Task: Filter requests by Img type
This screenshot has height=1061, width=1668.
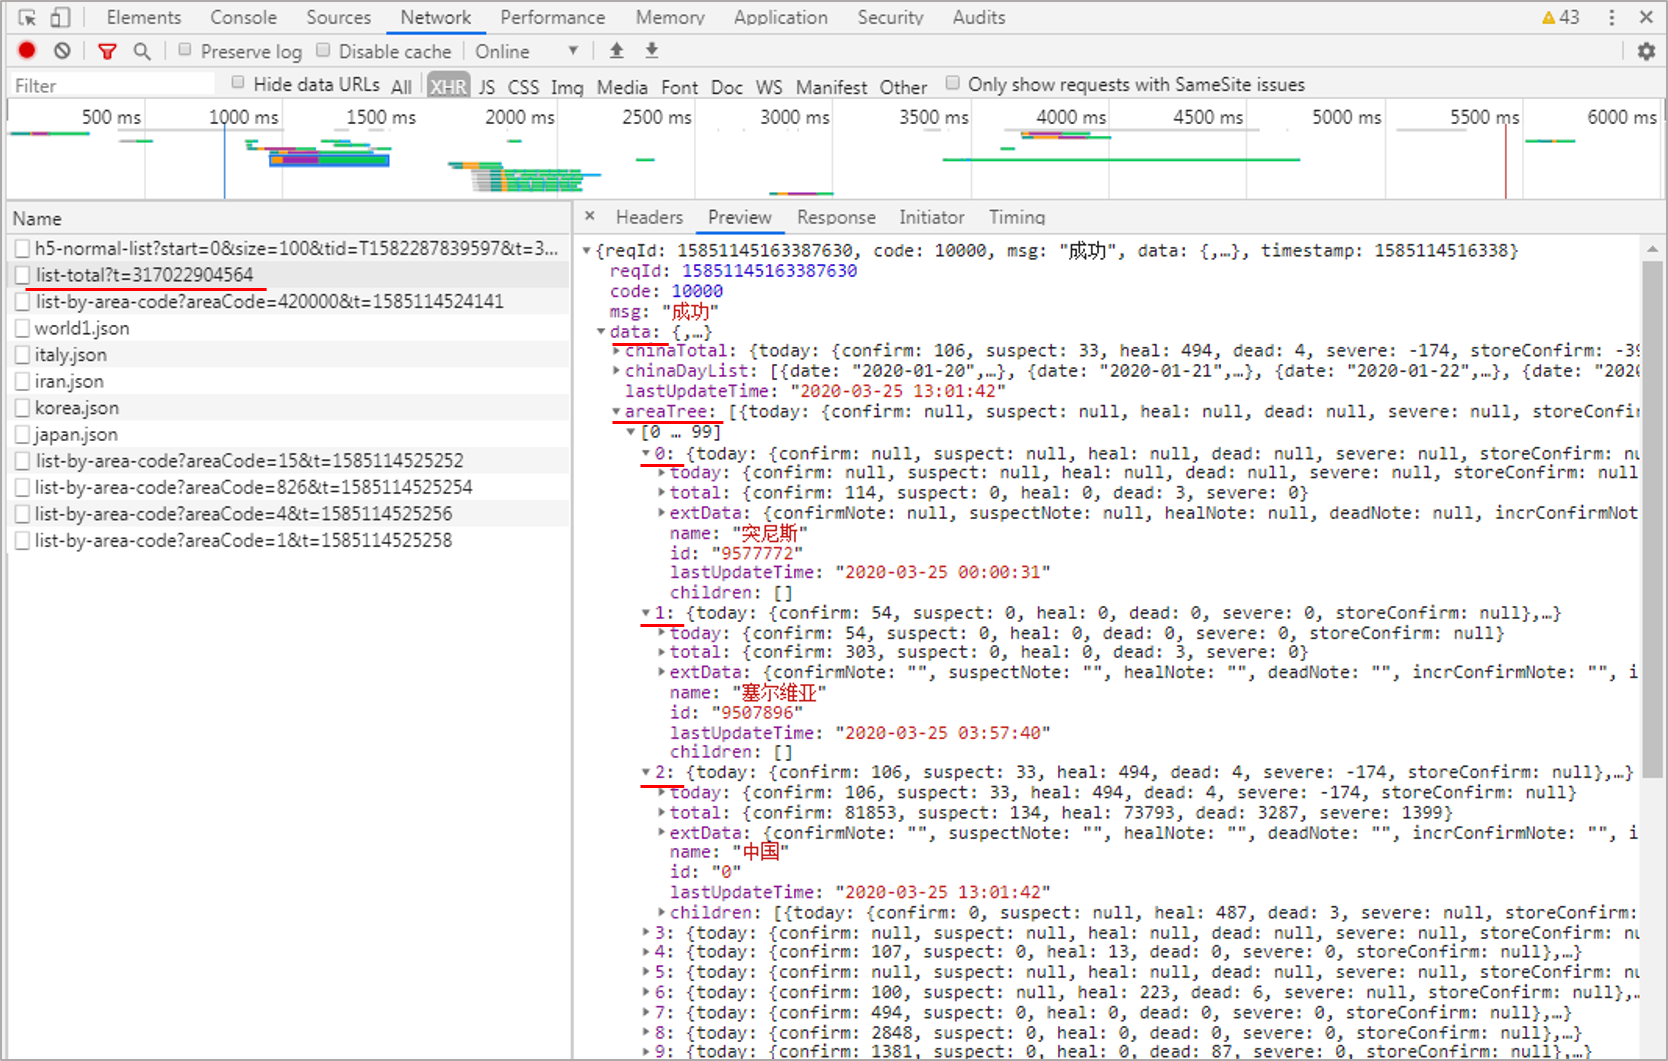Action: 567,87
